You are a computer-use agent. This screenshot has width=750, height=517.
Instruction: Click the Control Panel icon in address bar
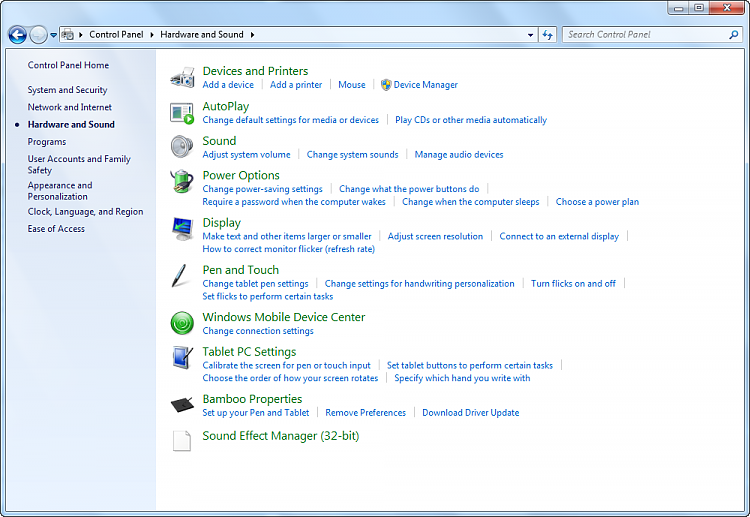tap(68, 34)
